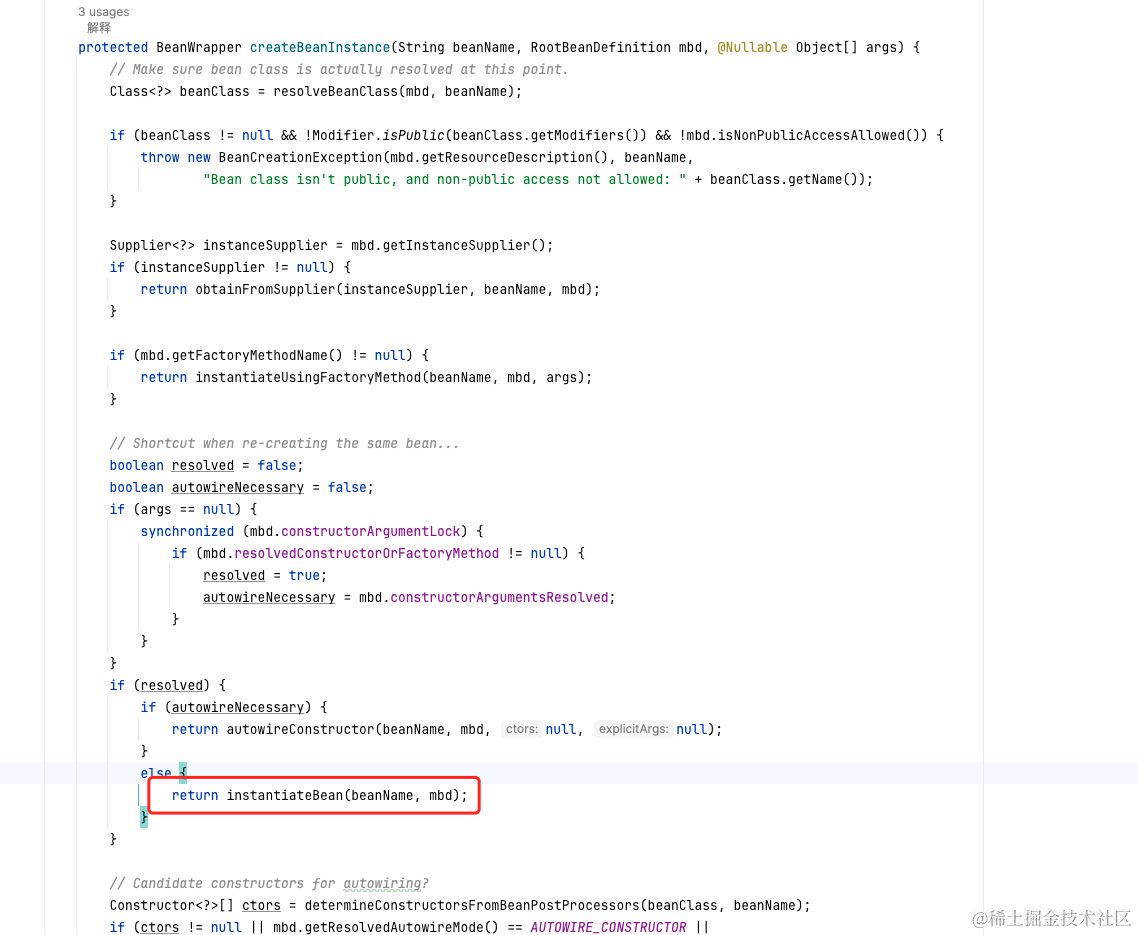The image size is (1138, 935).
Task: Click 'autowireNecessary' in its boolean declaration line
Action: (238, 487)
